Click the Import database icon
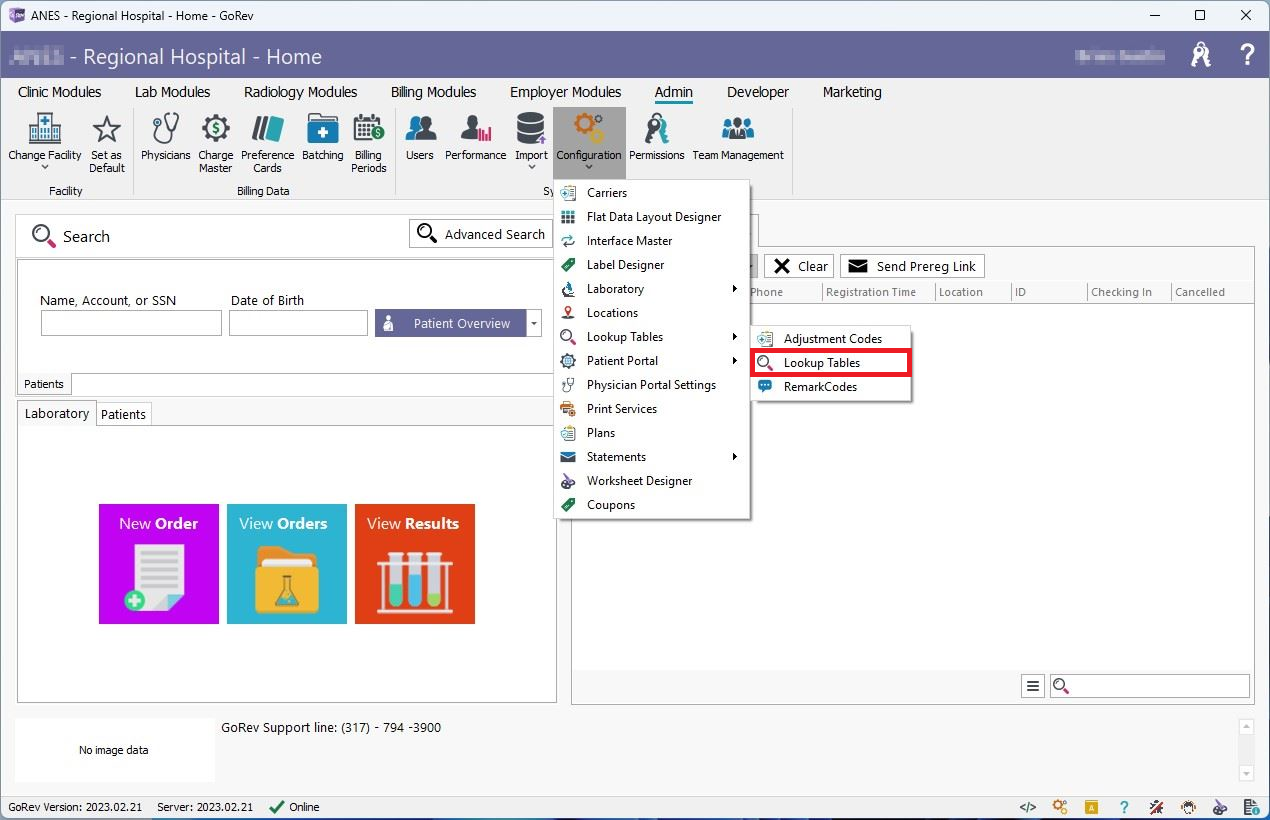 tap(531, 129)
